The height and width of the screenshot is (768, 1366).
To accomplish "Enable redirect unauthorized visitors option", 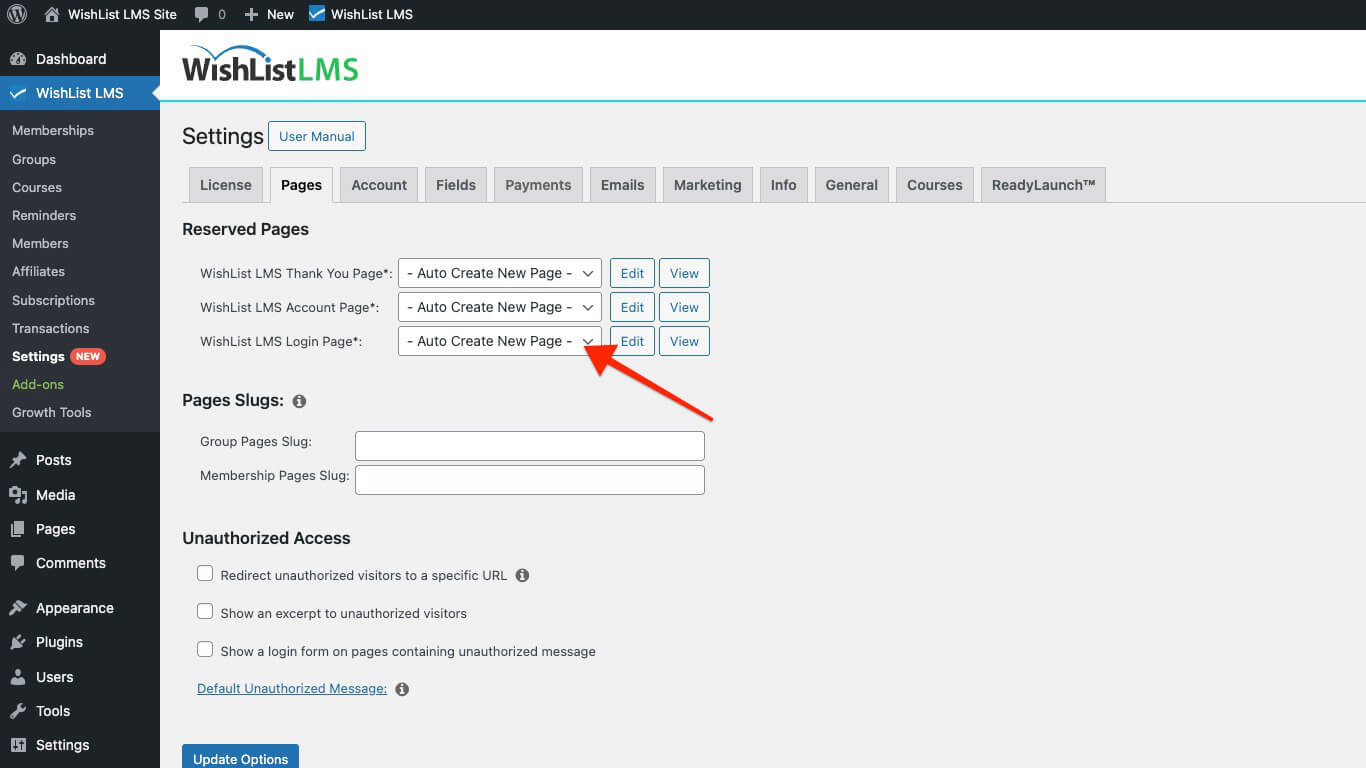I will 205,572.
